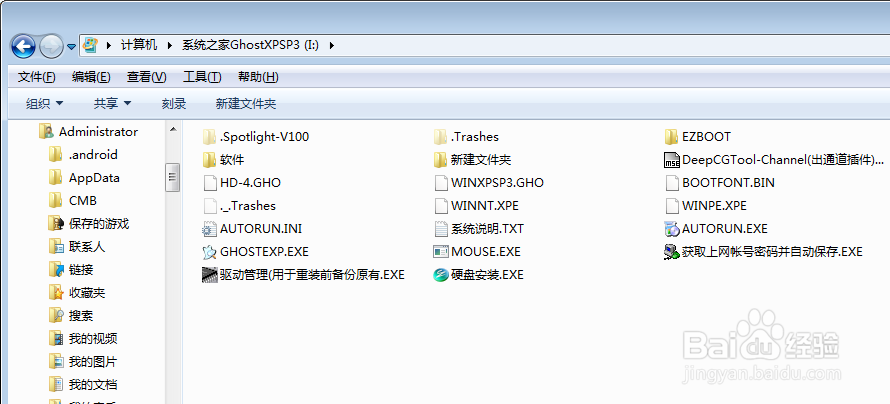Open the 帮助(H) menu
Screen dimensions: 890x404
258,77
